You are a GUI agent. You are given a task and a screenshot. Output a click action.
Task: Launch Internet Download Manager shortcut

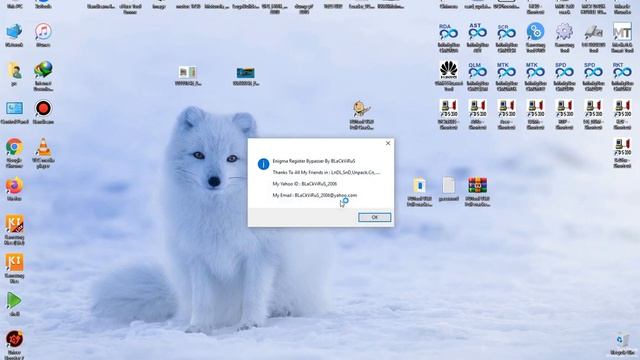pos(43,76)
